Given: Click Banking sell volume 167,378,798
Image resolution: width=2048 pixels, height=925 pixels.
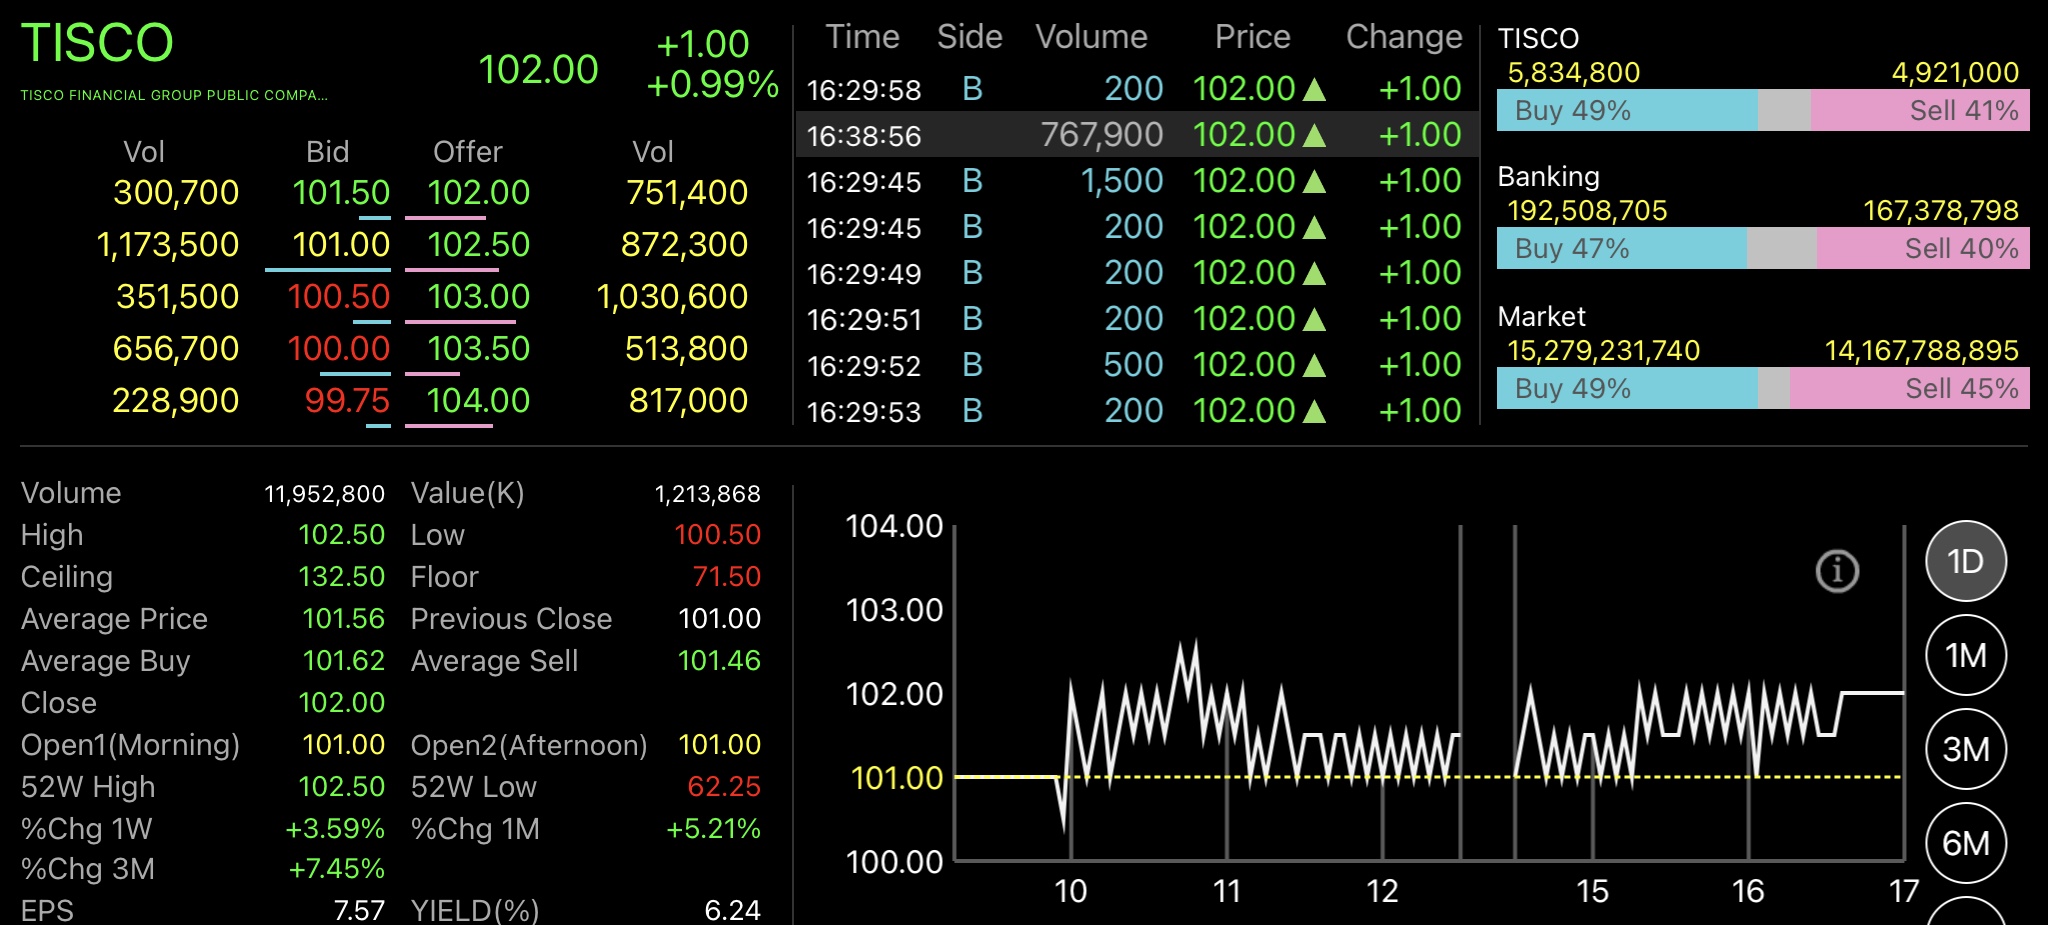Looking at the screenshot, I should (1941, 211).
